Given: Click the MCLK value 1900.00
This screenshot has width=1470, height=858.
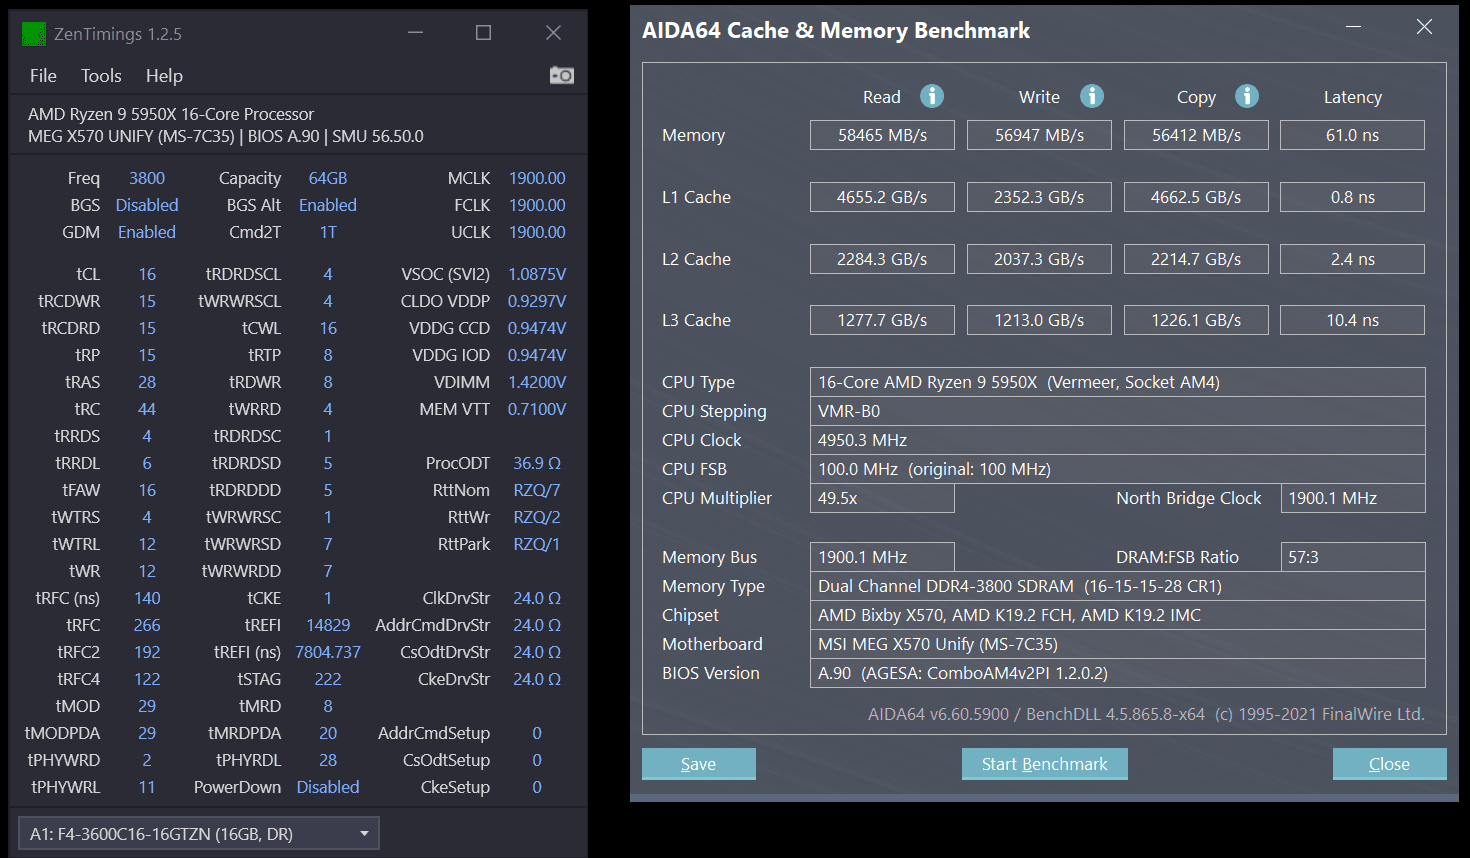Looking at the screenshot, I should [x=537, y=178].
